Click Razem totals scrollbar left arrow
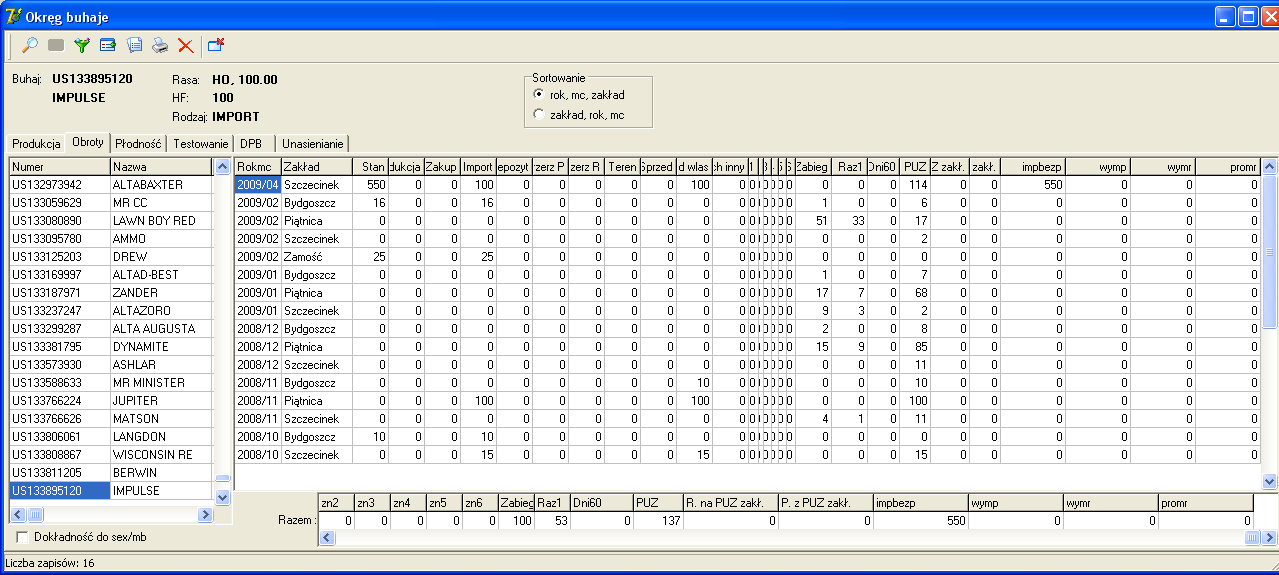This screenshot has height=575, width=1279. pos(326,538)
